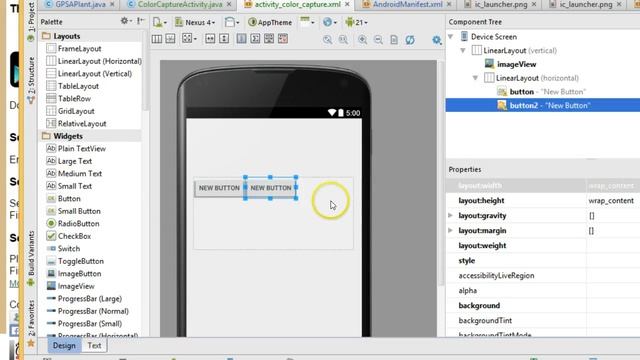Click the palette hide icon

click(x=140, y=21)
